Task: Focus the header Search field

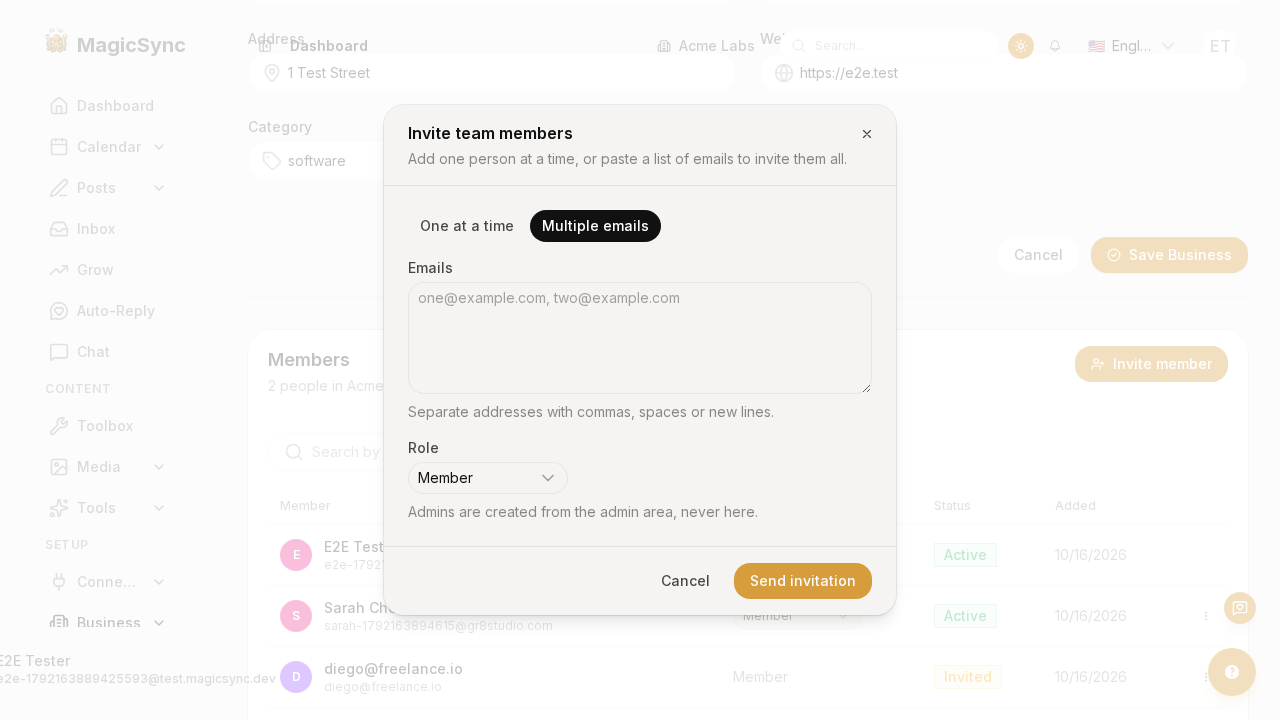Action: (890, 46)
